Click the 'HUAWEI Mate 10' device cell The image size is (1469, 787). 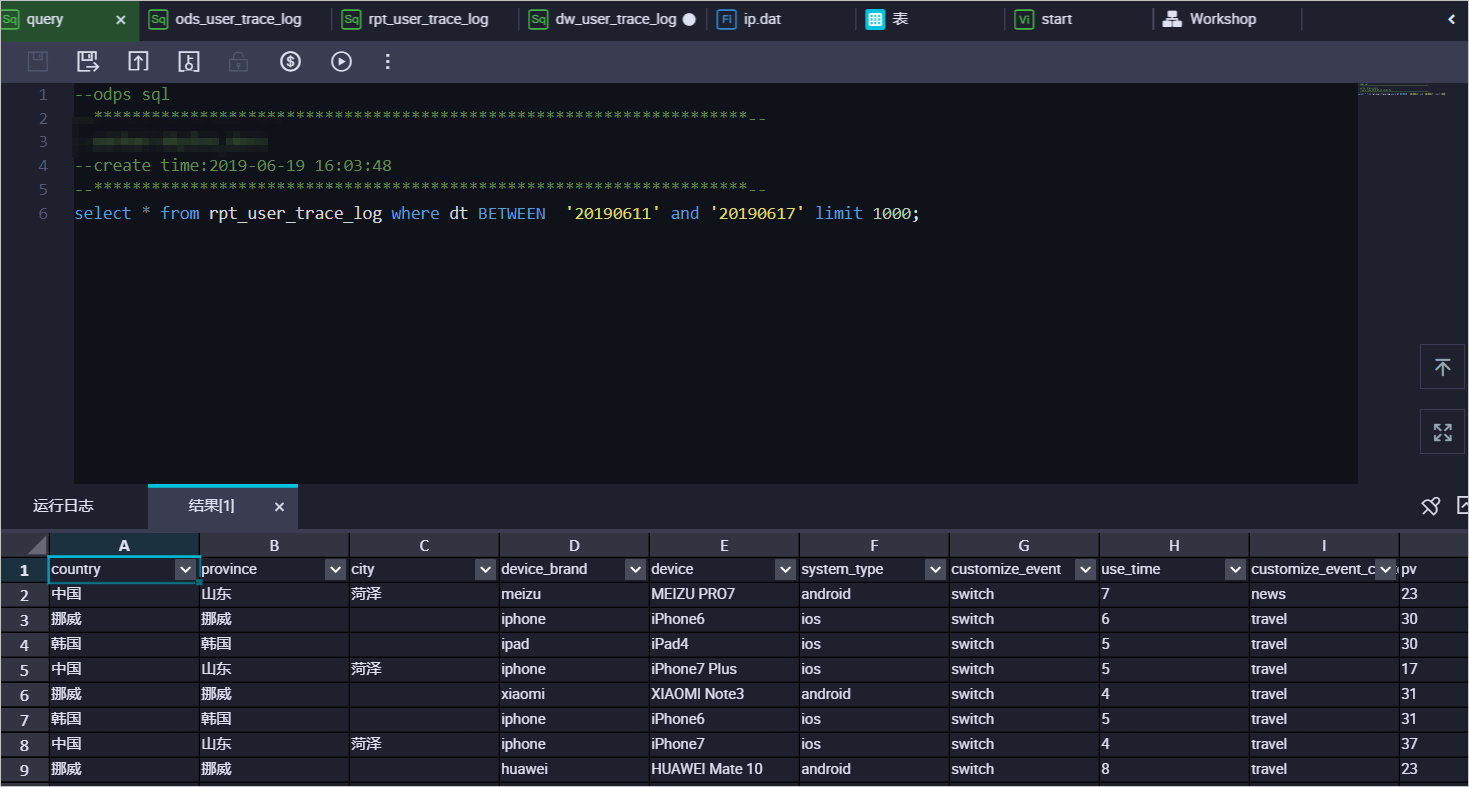[x=724, y=769]
